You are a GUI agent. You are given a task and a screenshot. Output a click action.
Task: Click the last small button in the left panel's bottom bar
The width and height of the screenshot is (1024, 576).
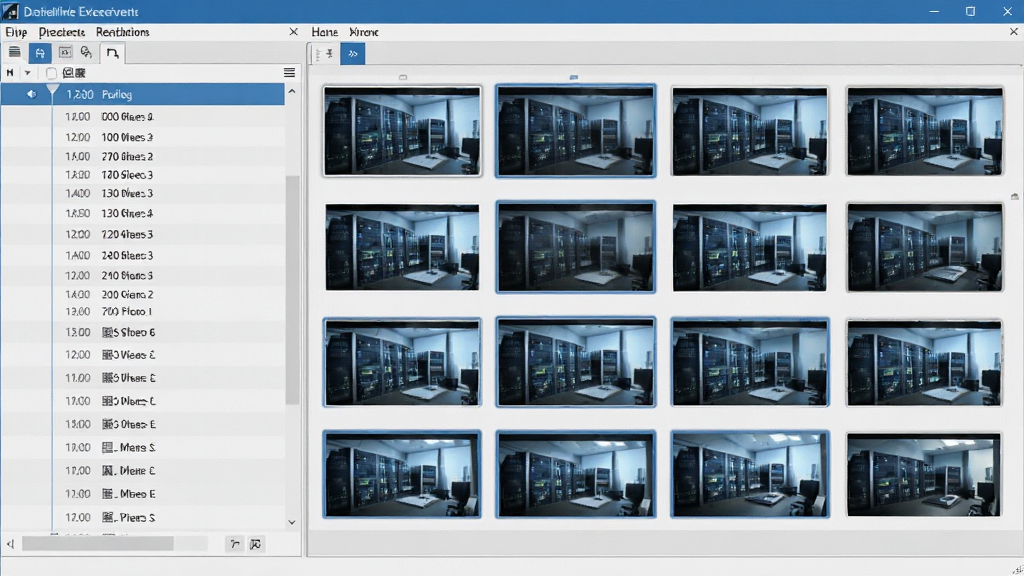(255, 543)
